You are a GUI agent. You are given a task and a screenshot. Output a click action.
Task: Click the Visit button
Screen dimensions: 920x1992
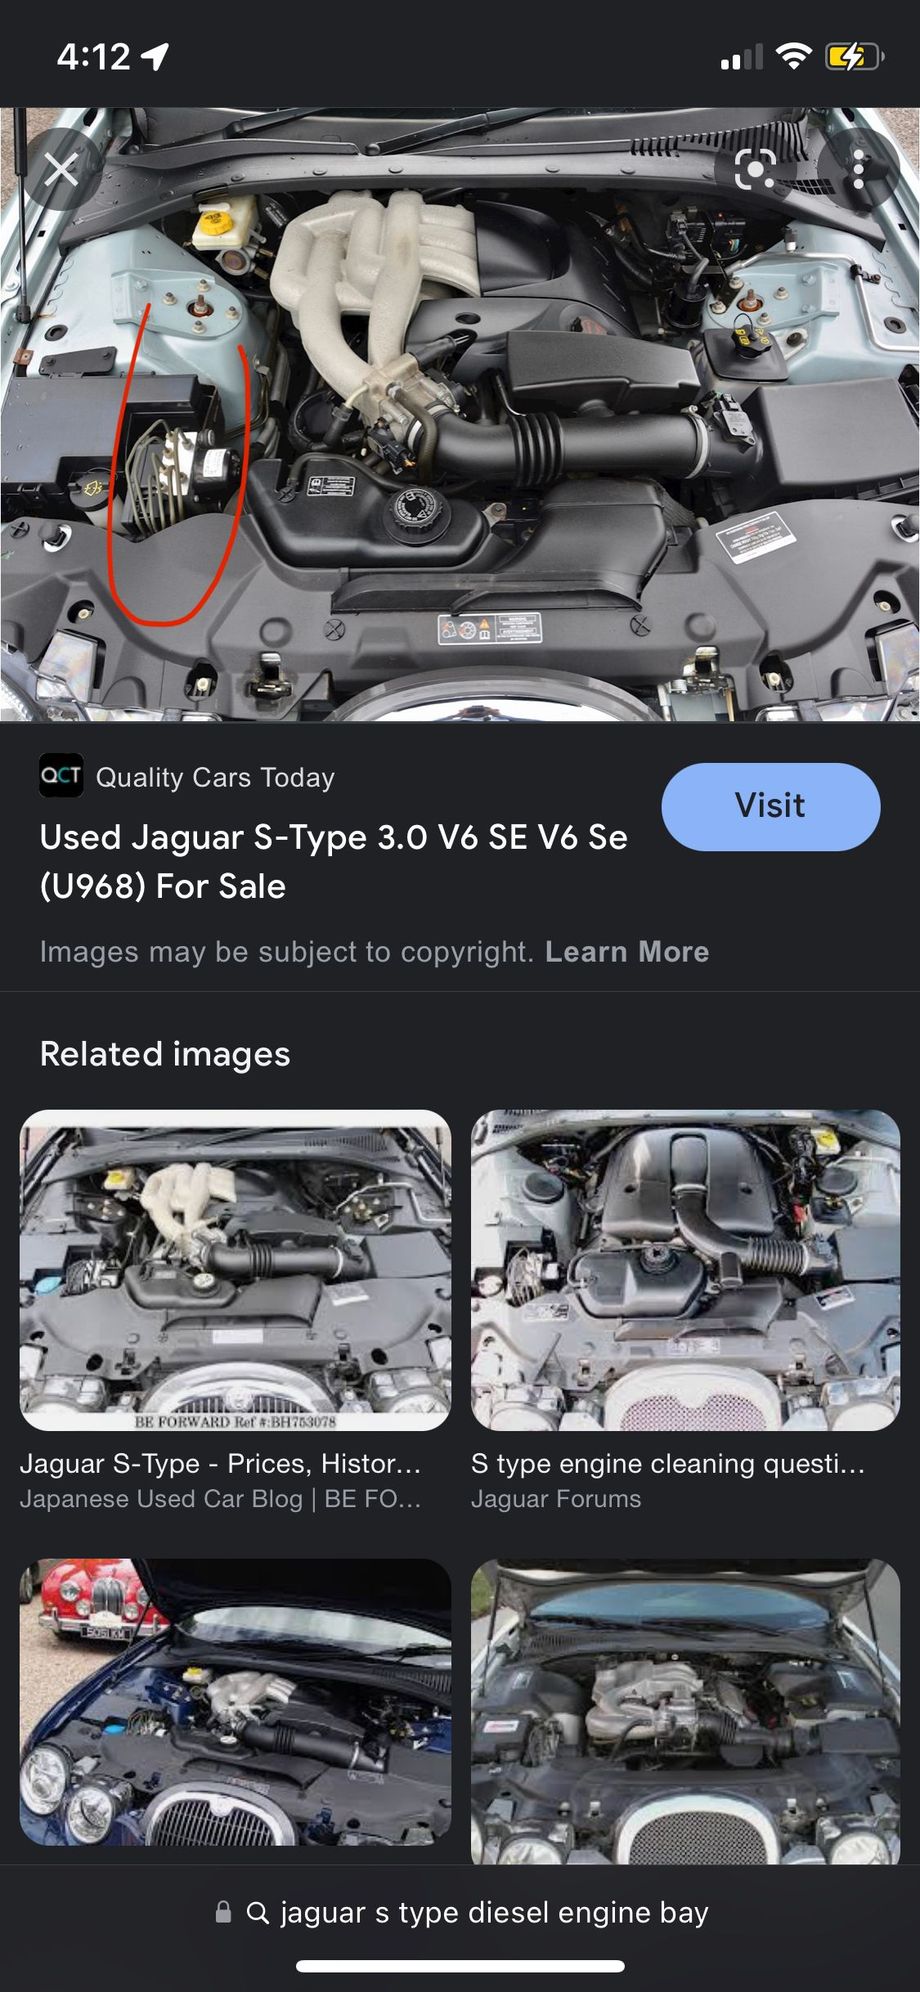click(x=771, y=807)
